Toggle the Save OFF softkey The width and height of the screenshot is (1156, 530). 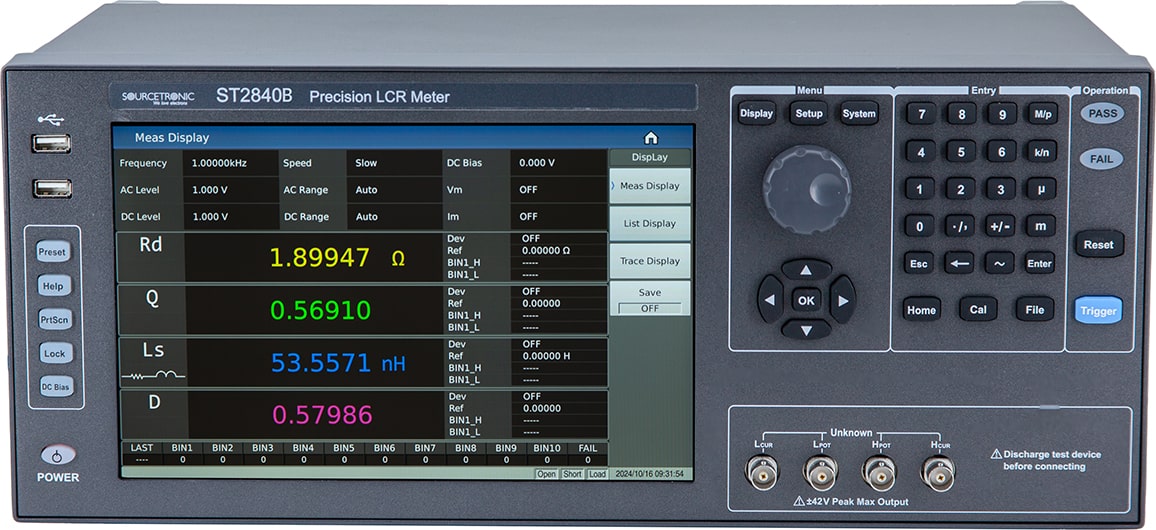[x=649, y=299]
